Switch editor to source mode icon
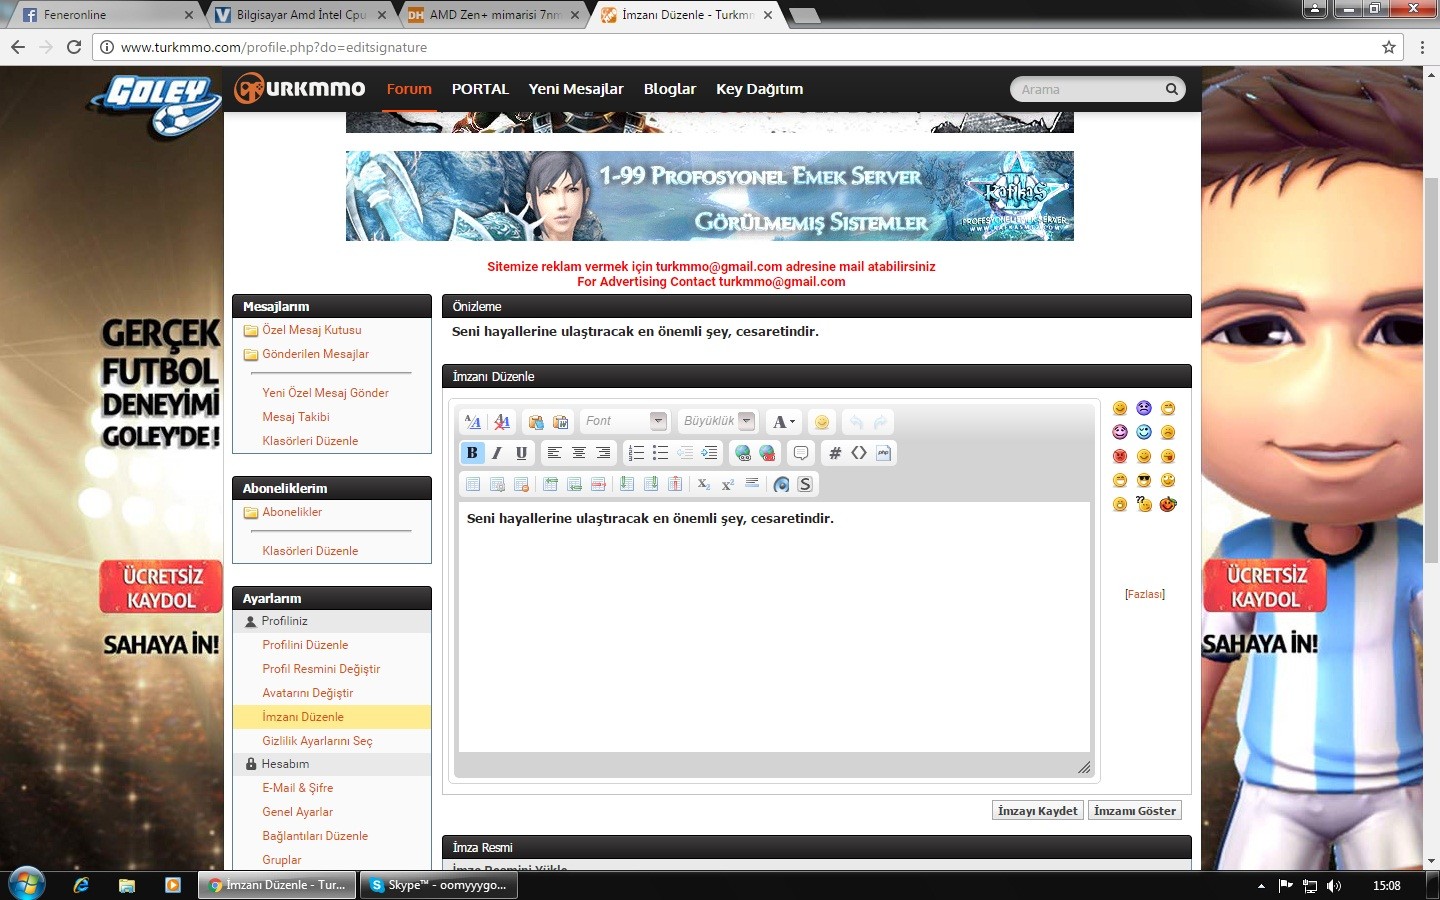 [473, 422]
